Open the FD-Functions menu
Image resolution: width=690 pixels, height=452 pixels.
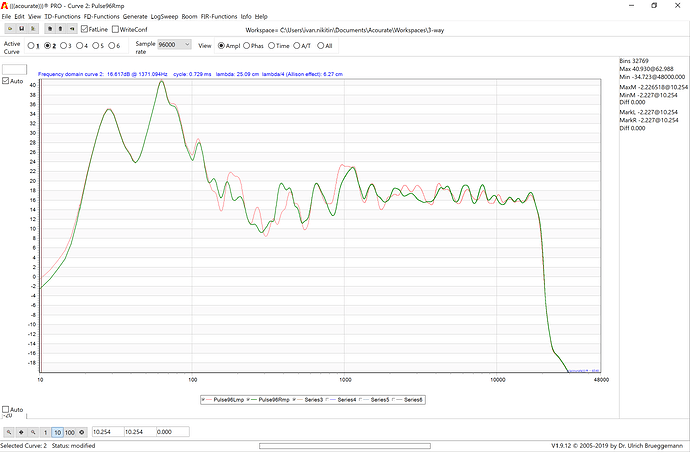point(101,16)
